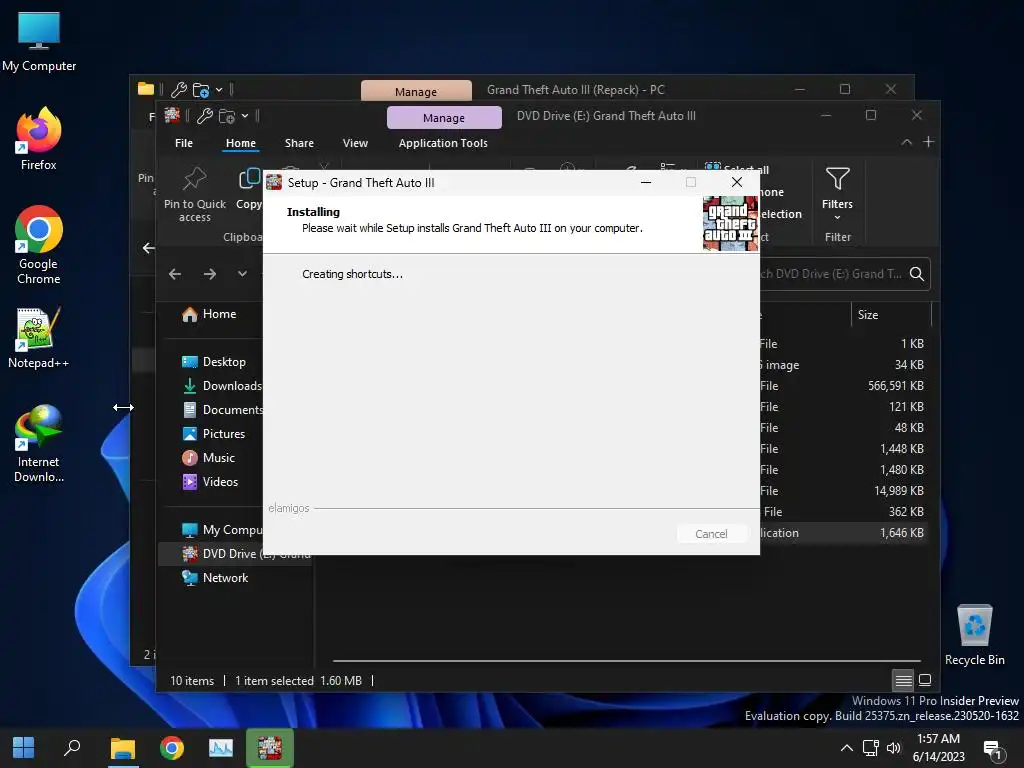Open Chrome from the taskbar
The width and height of the screenshot is (1024, 768).
coord(172,748)
